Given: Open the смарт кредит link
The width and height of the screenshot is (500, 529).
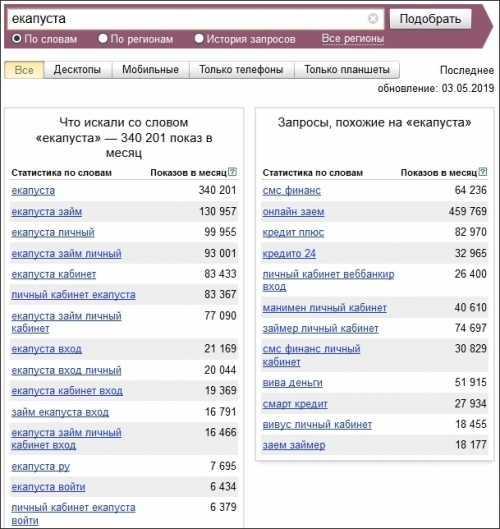Looking at the screenshot, I should coord(295,404).
